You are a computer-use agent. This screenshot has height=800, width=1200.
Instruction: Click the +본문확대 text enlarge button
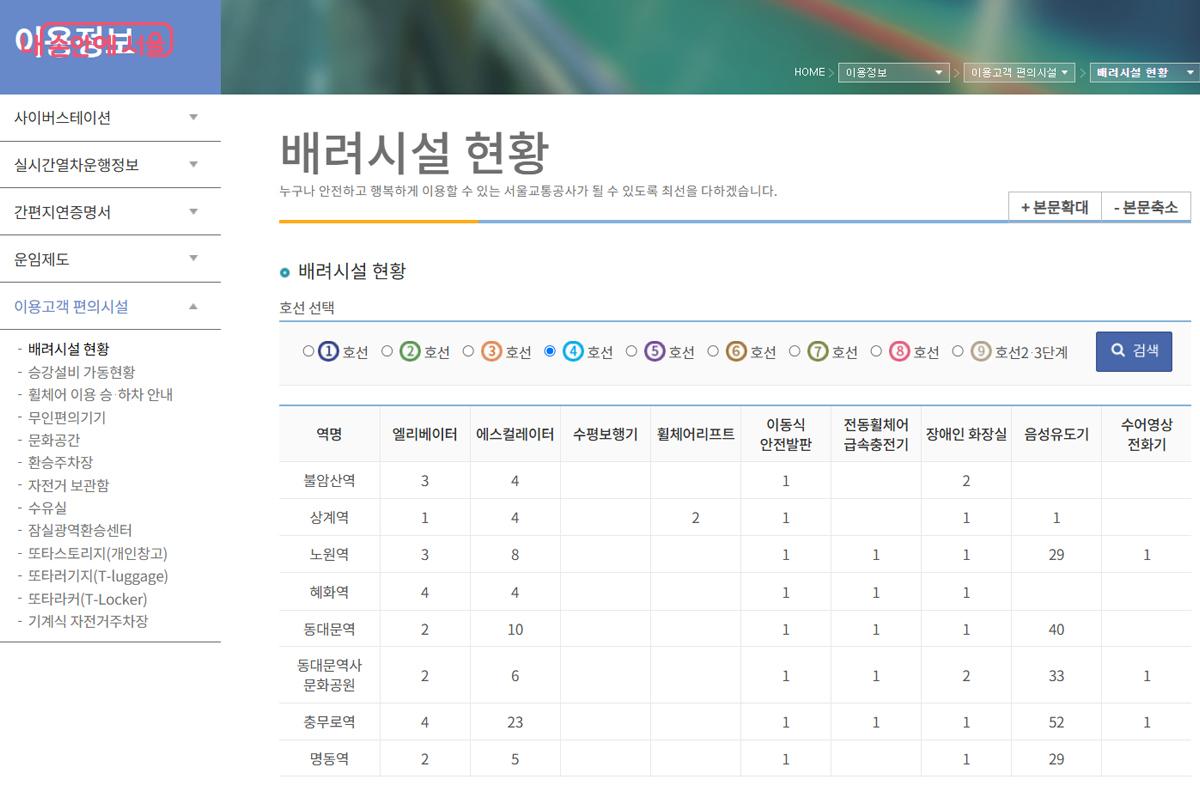tap(1054, 207)
